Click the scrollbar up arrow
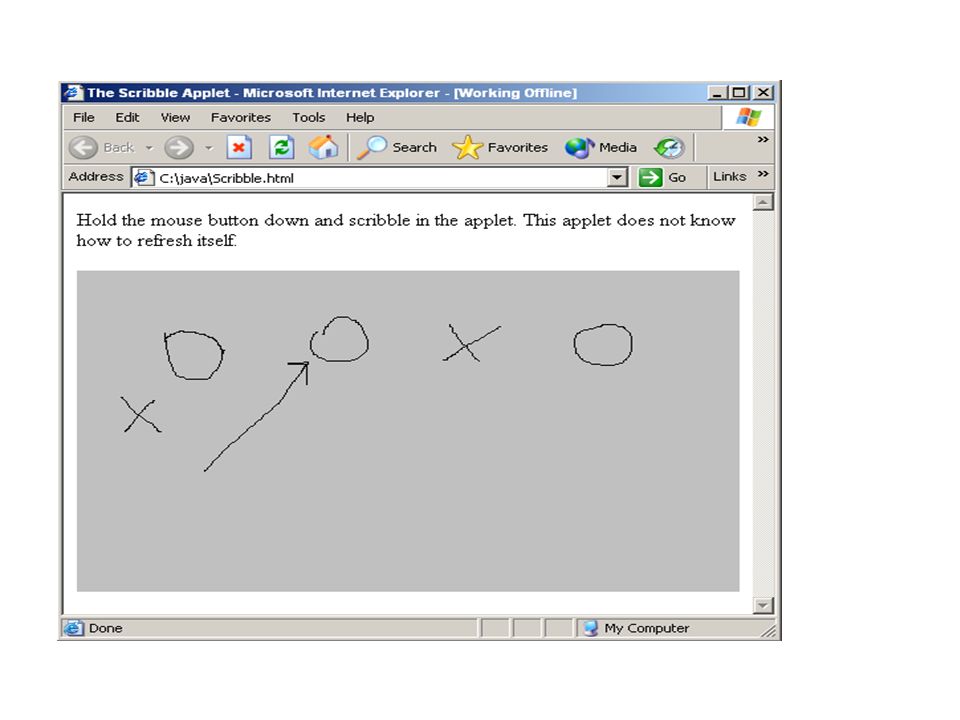This screenshot has width=960, height=720. 763,202
